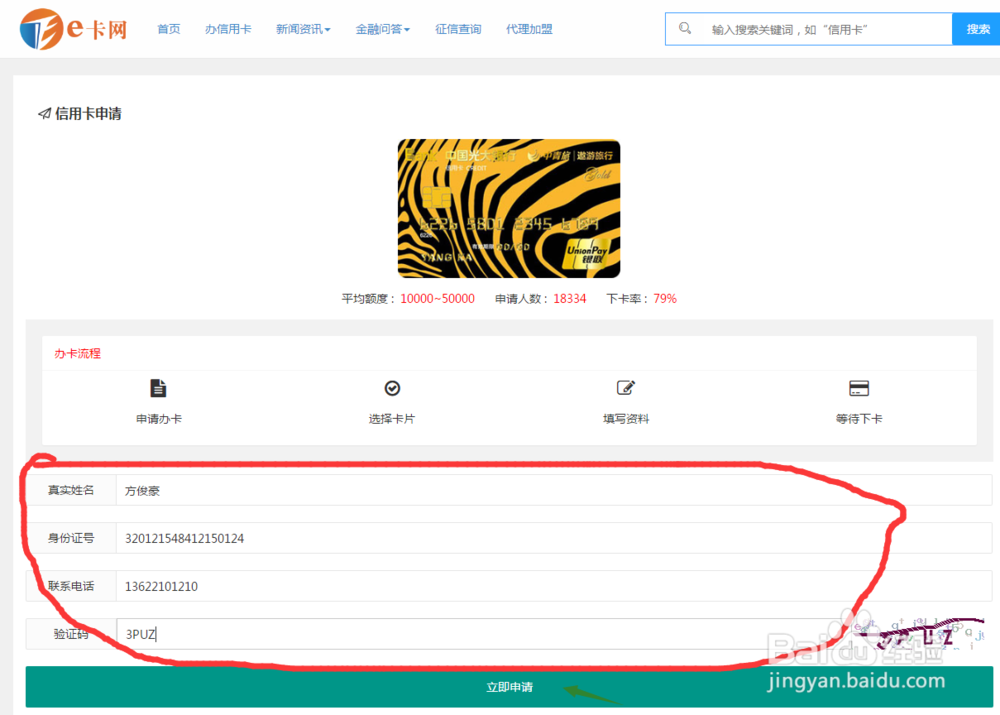
Task: Click the 等待下卡 step label
Action: click(859, 419)
